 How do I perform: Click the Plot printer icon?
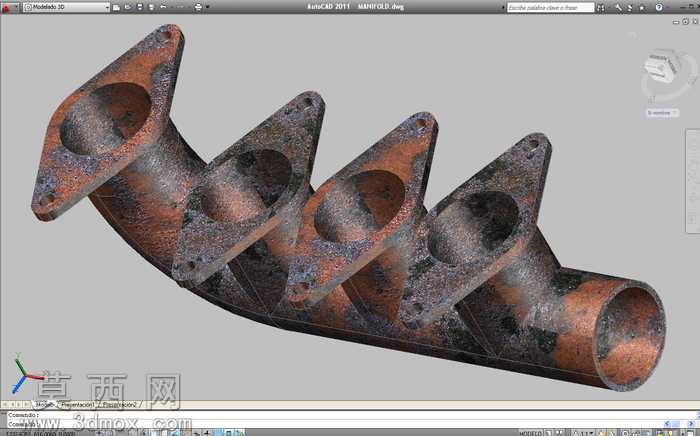(x=198, y=7)
